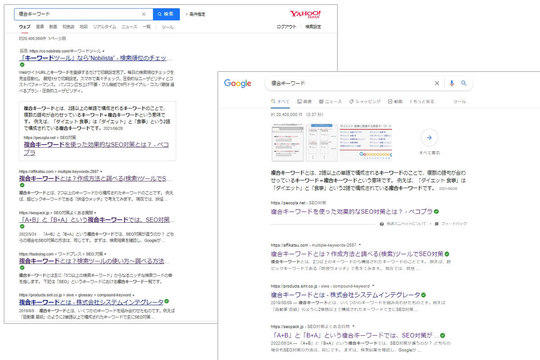Open Google result 複合キーワードとは？作成方法と調べる
Viewport: 540px width, 360px height.
[x=357, y=254]
